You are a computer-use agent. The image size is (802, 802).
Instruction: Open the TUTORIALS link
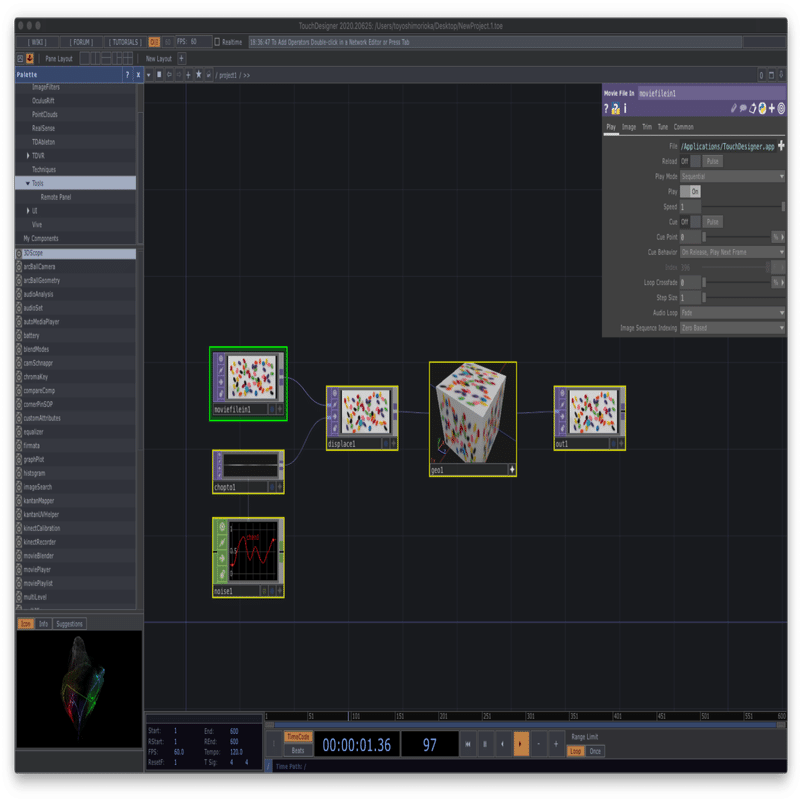[125, 42]
